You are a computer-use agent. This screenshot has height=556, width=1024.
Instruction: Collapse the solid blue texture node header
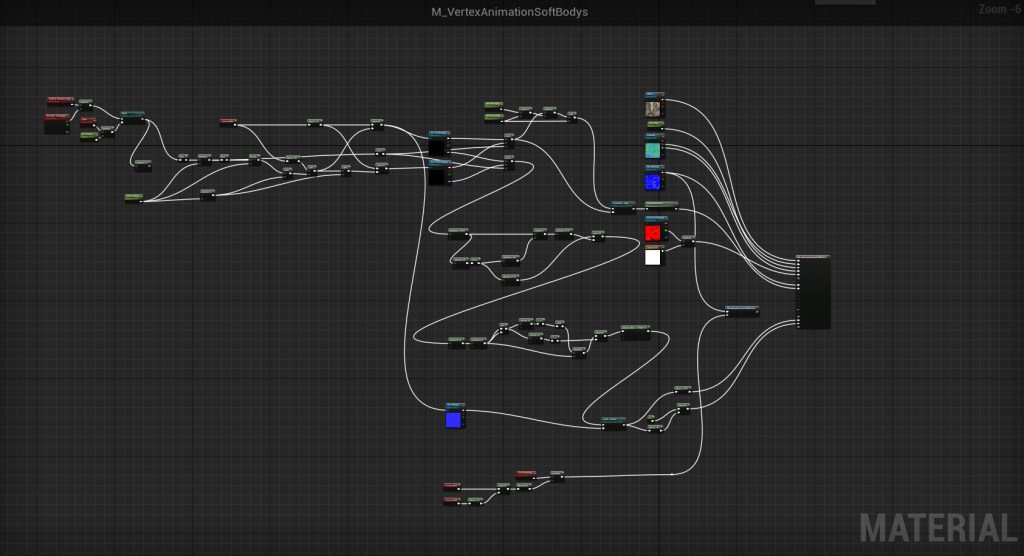coord(465,405)
